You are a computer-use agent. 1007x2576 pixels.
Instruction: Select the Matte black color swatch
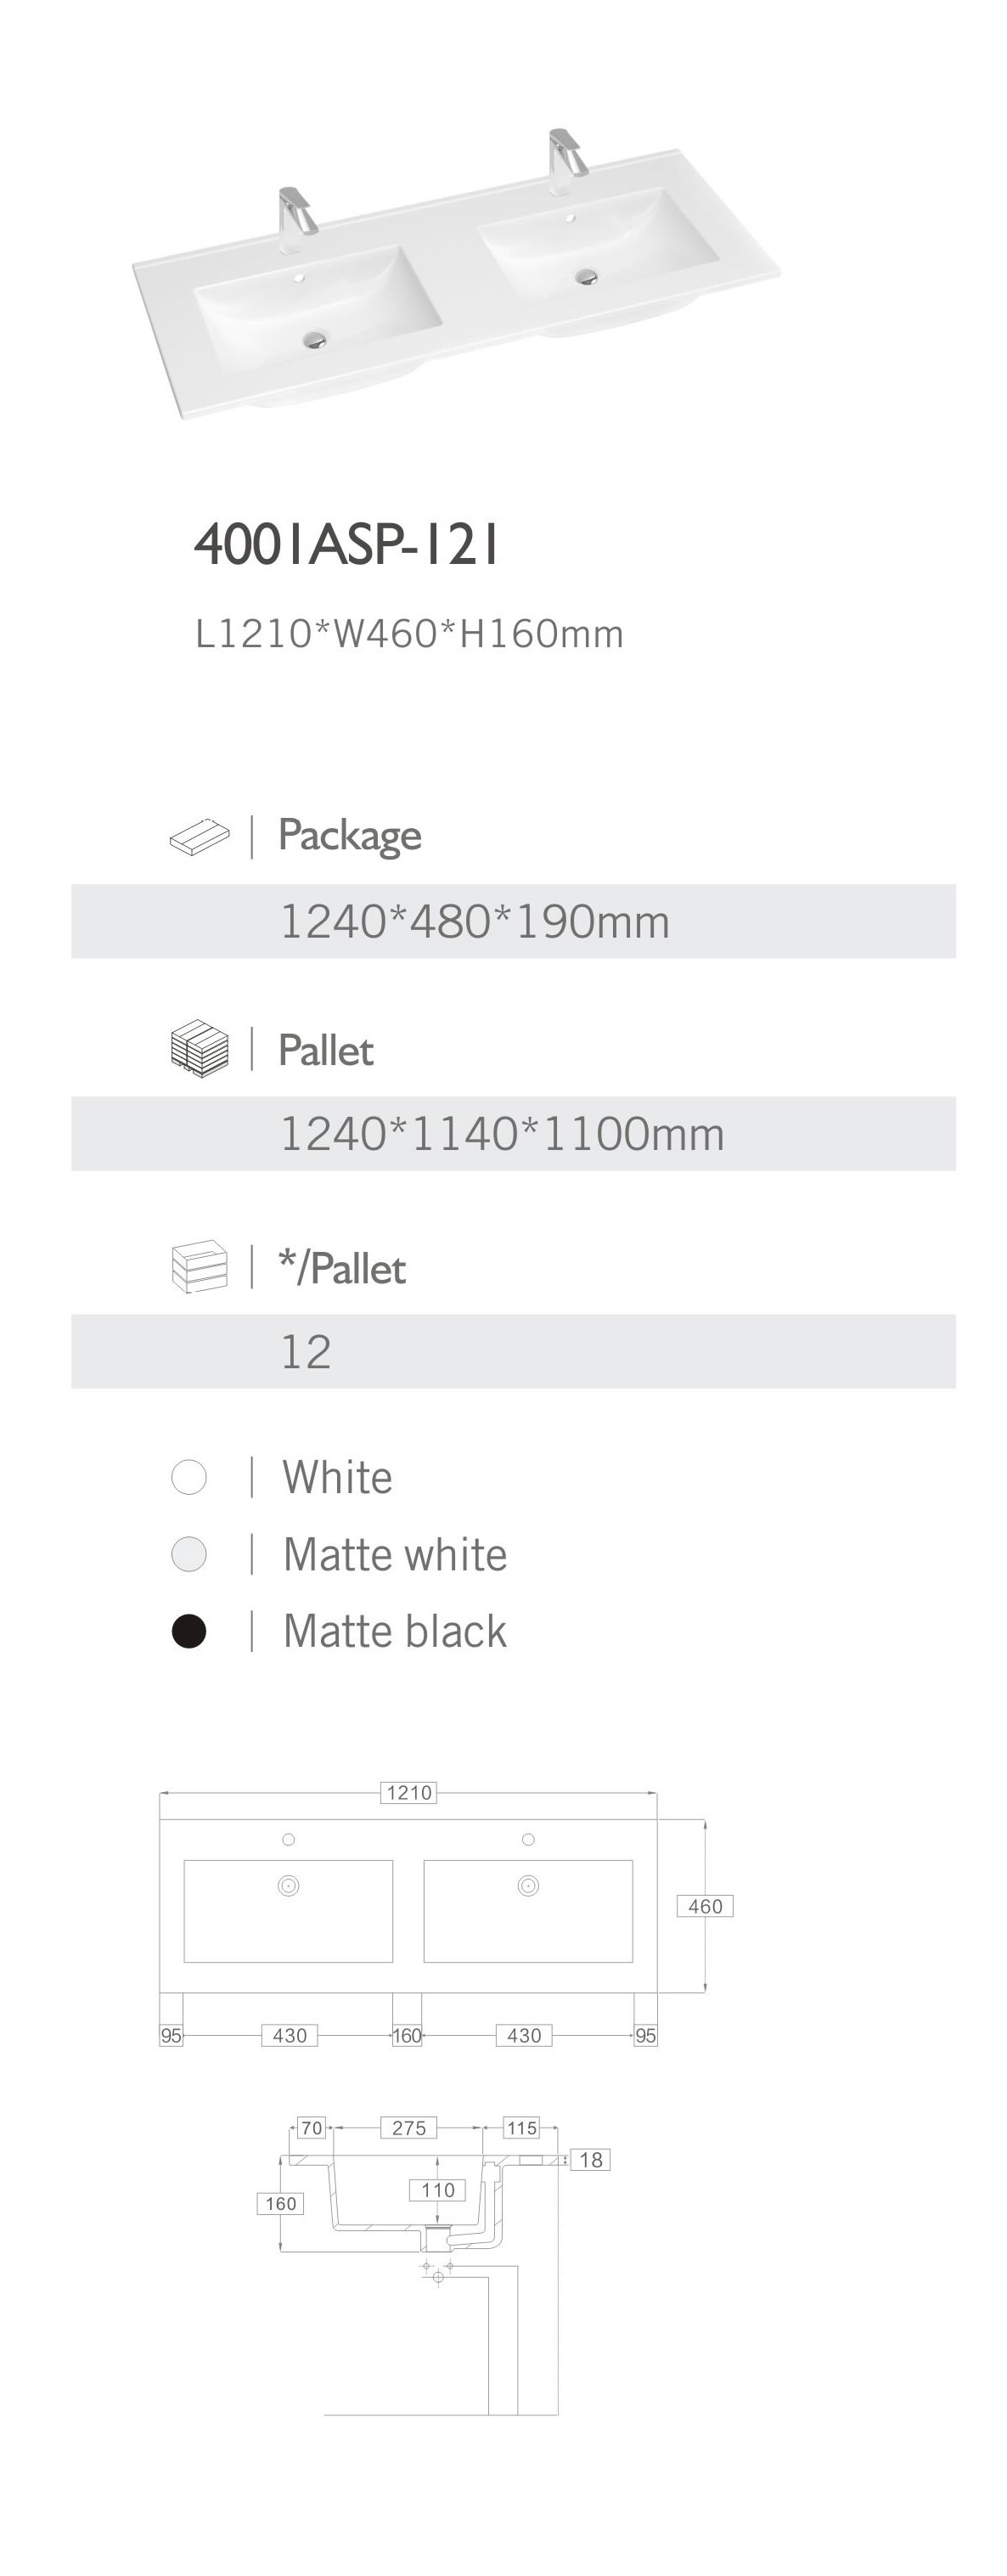[189, 1630]
